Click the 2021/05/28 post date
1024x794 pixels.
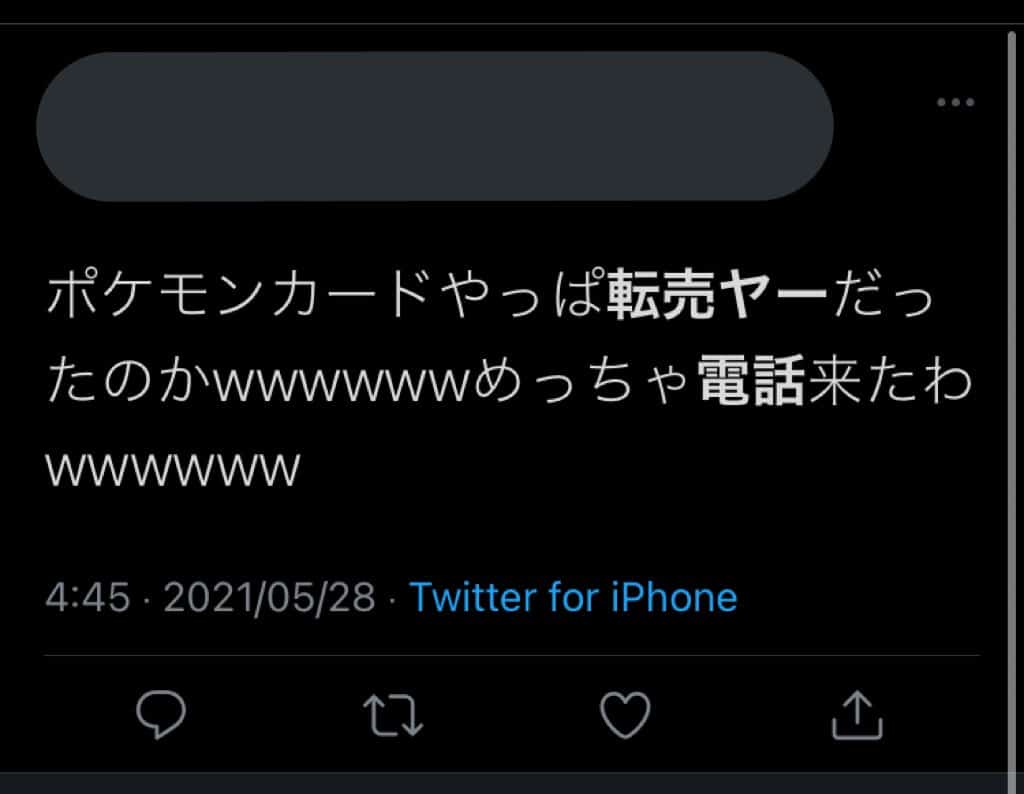[269, 597]
